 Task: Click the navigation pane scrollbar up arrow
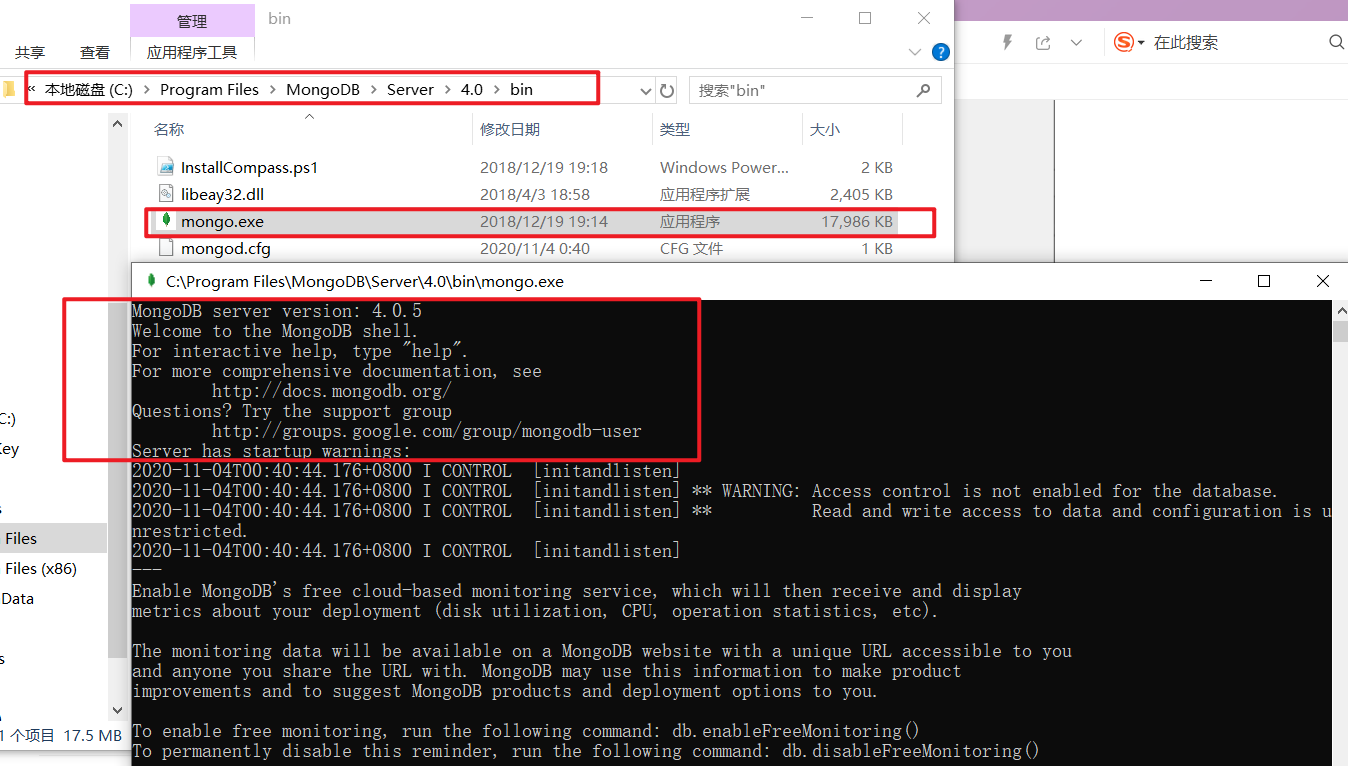pos(118,125)
